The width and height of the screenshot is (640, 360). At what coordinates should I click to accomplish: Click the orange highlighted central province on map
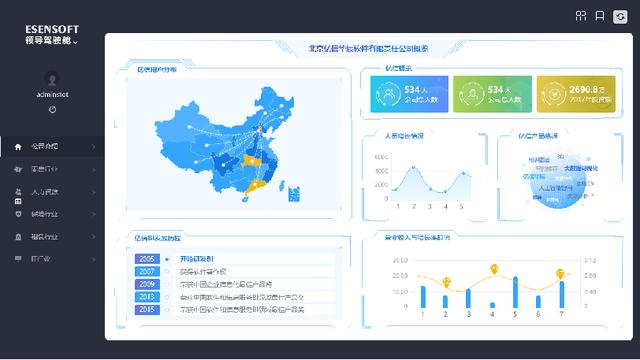click(x=251, y=162)
